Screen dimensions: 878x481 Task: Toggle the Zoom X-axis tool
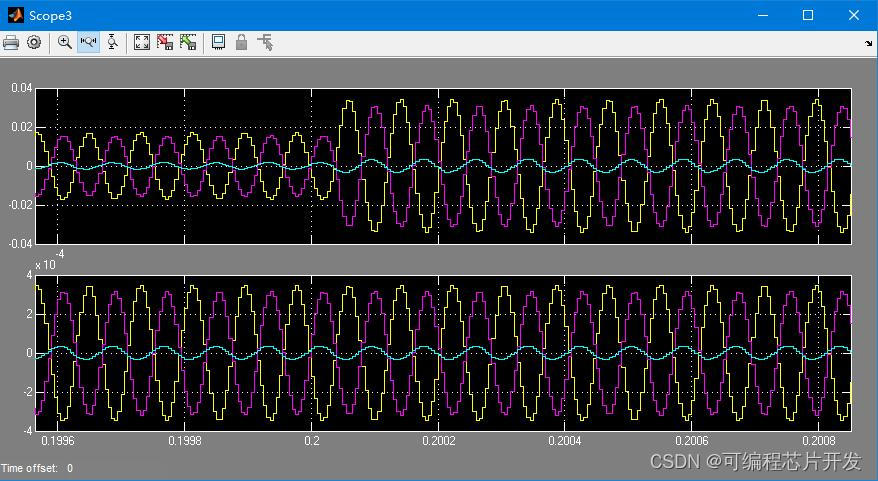pyautogui.click(x=88, y=43)
